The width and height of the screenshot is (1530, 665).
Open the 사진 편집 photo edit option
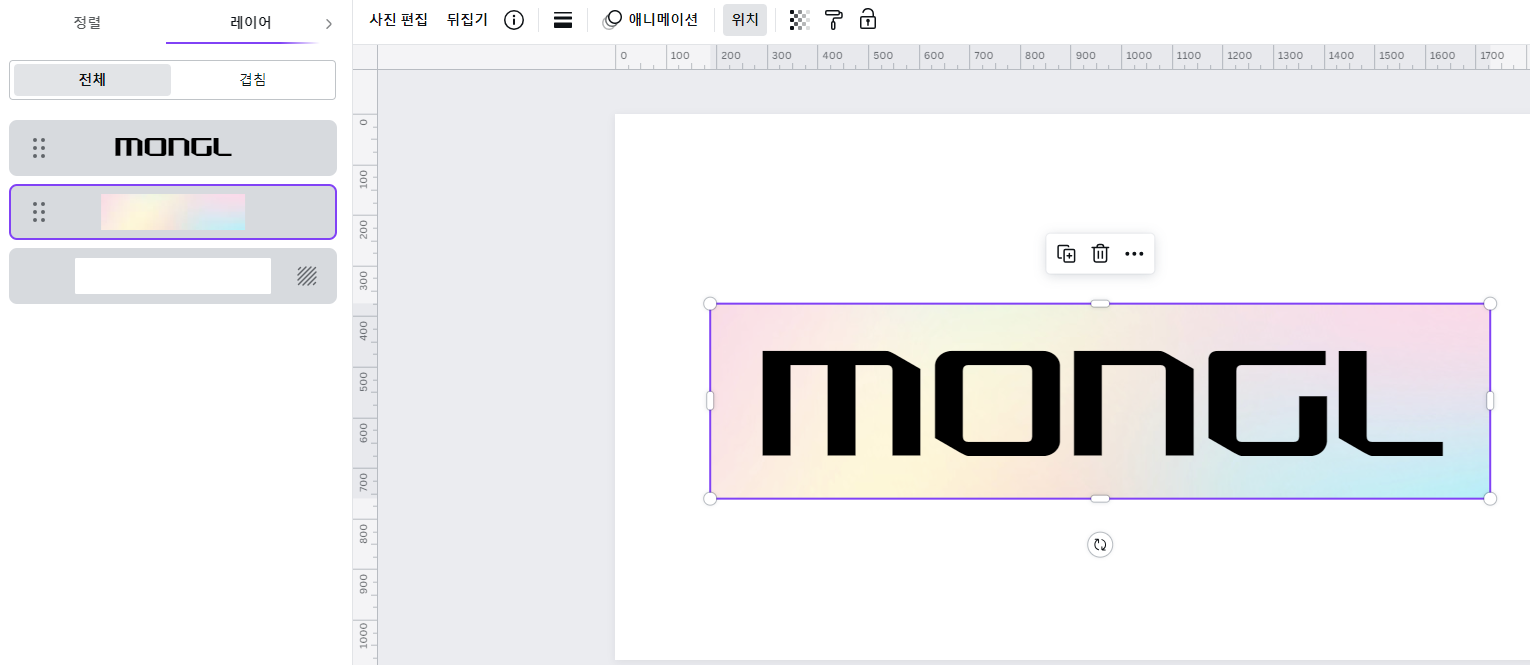coord(399,20)
